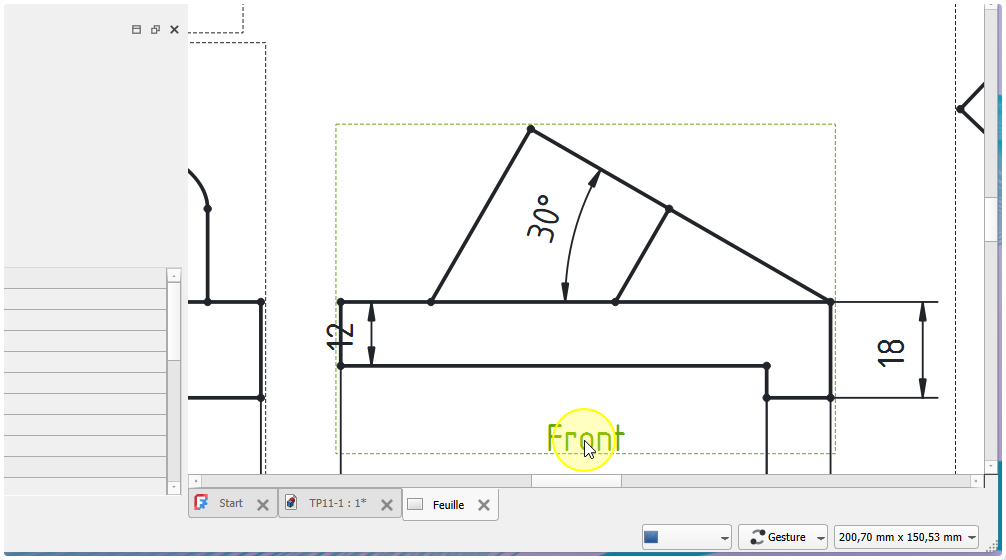Click the left arrow of the horizontal scrollbar
1006x560 pixels.
pos(196,481)
